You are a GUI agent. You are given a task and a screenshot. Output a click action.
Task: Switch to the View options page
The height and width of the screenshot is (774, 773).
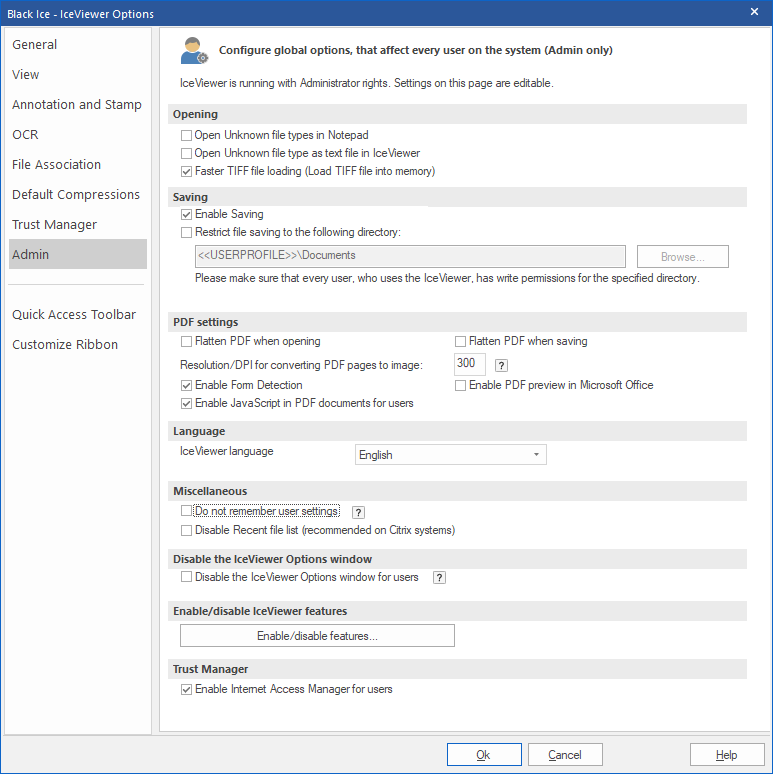tap(78, 75)
